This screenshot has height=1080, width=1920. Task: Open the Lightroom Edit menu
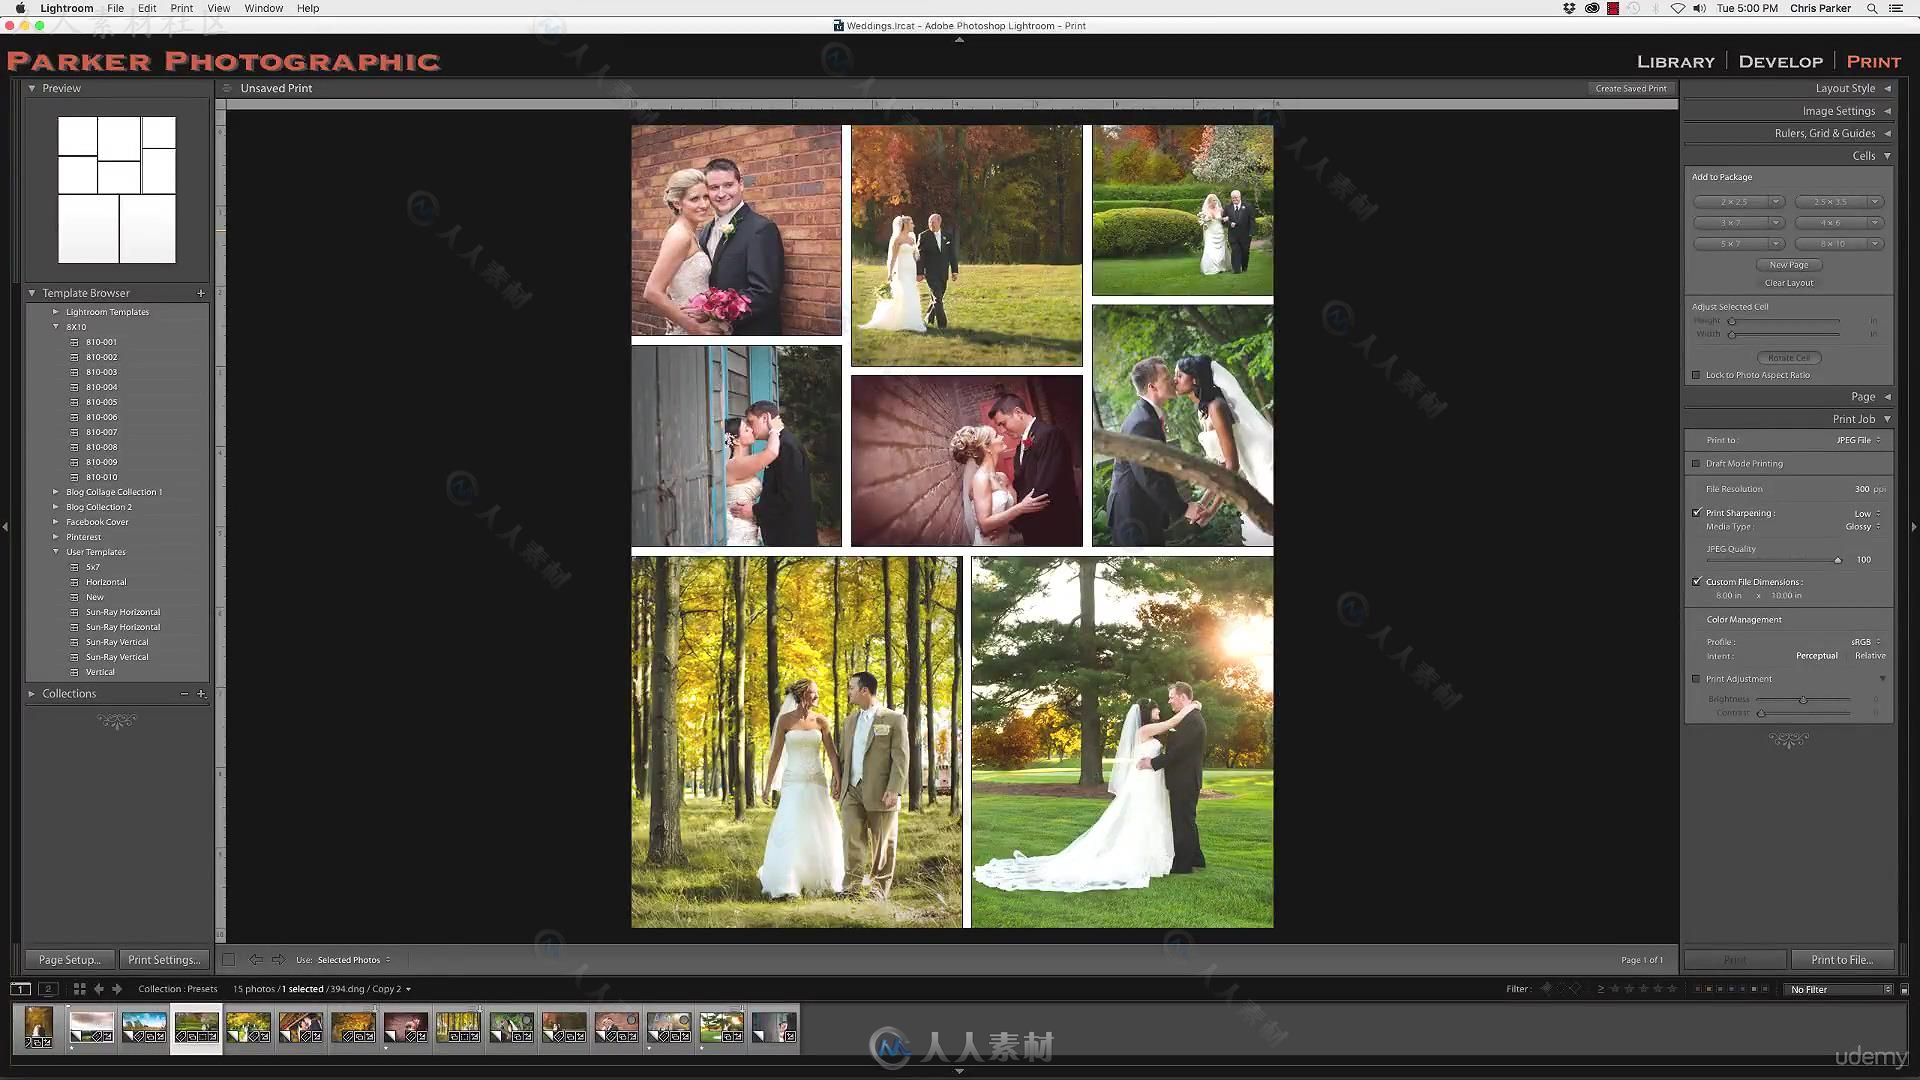(146, 8)
